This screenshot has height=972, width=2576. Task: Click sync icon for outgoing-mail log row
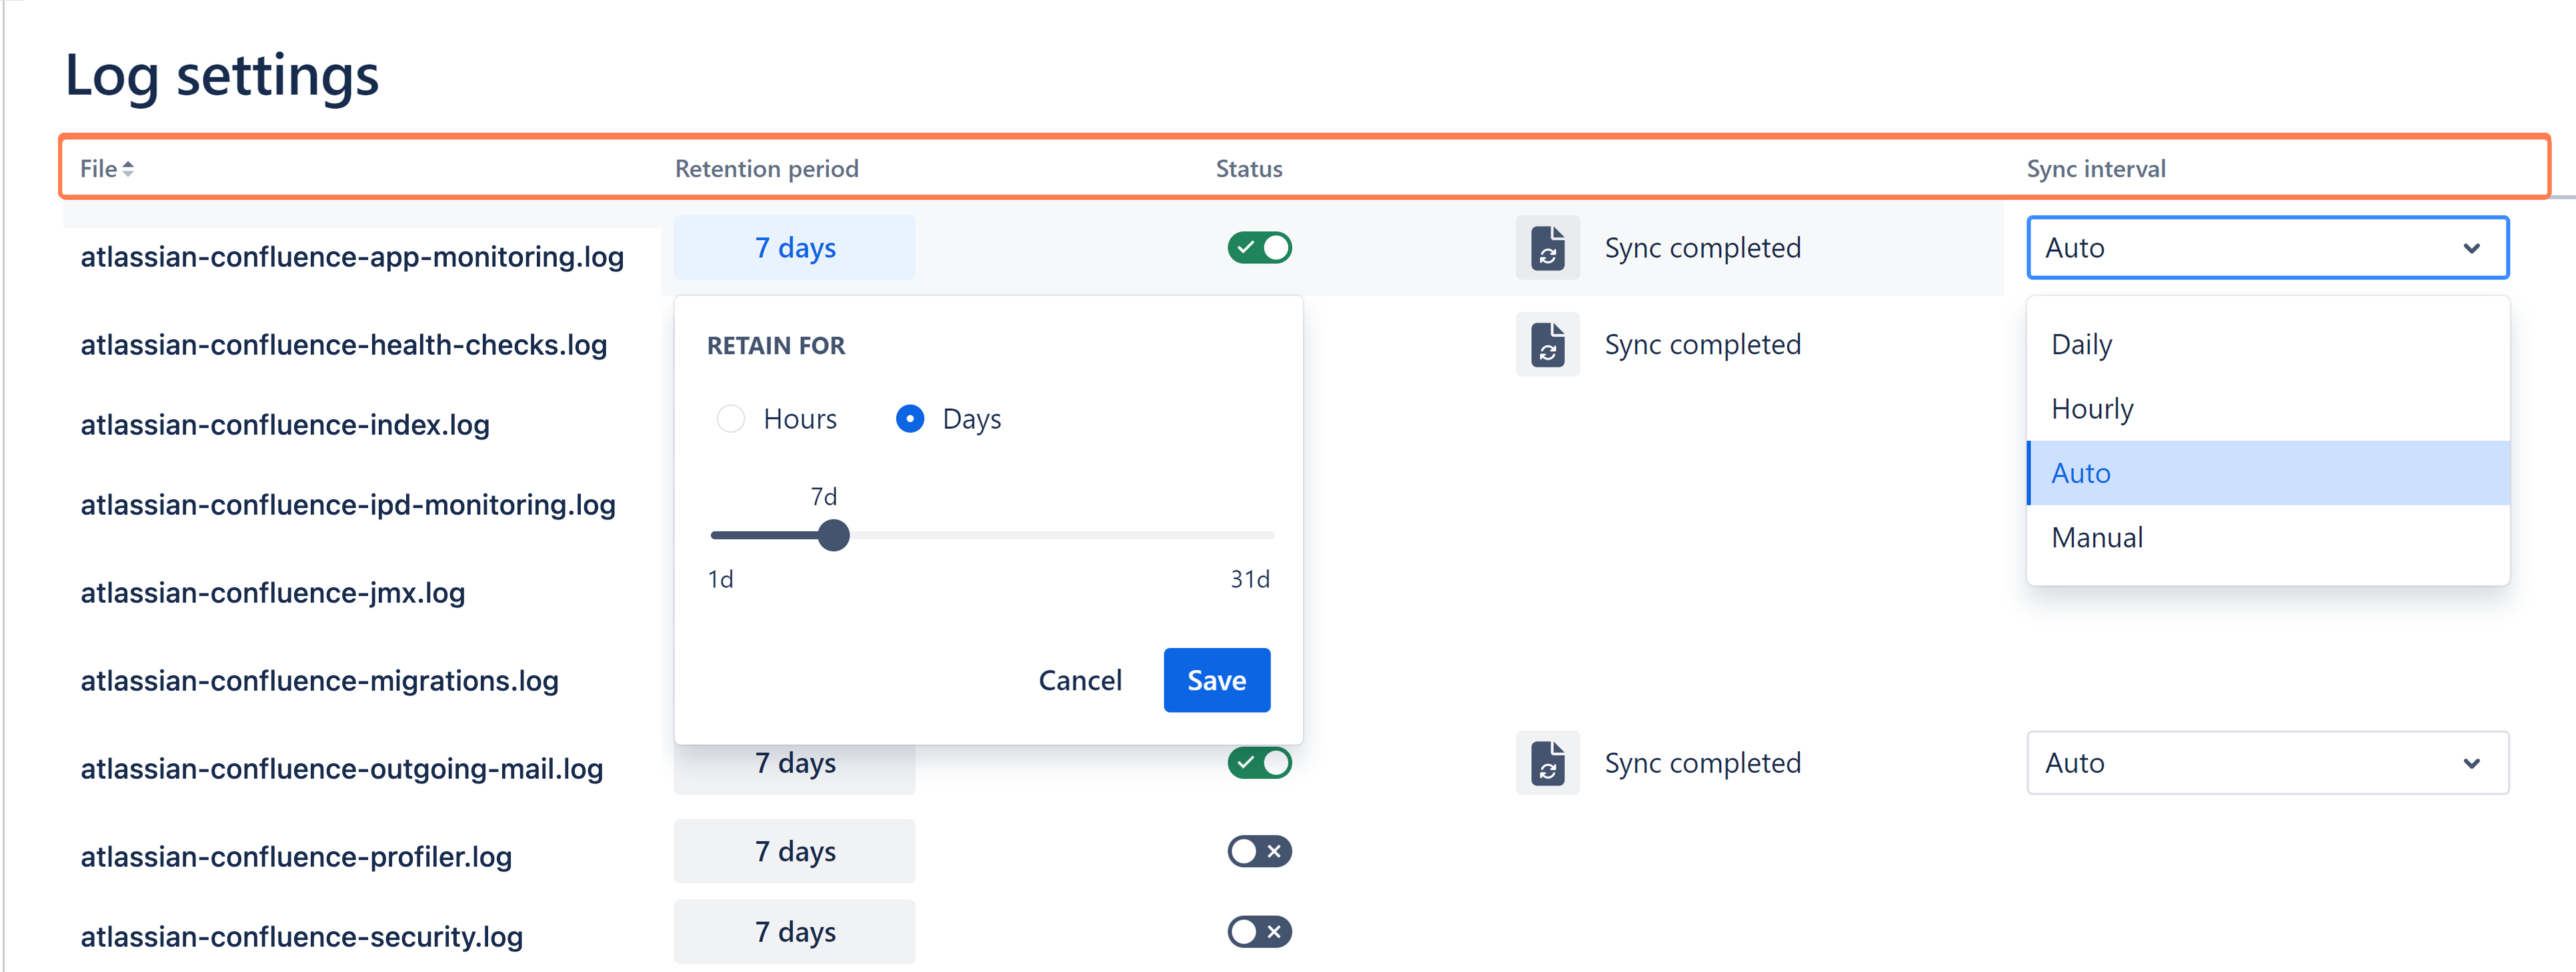pyautogui.click(x=1547, y=763)
